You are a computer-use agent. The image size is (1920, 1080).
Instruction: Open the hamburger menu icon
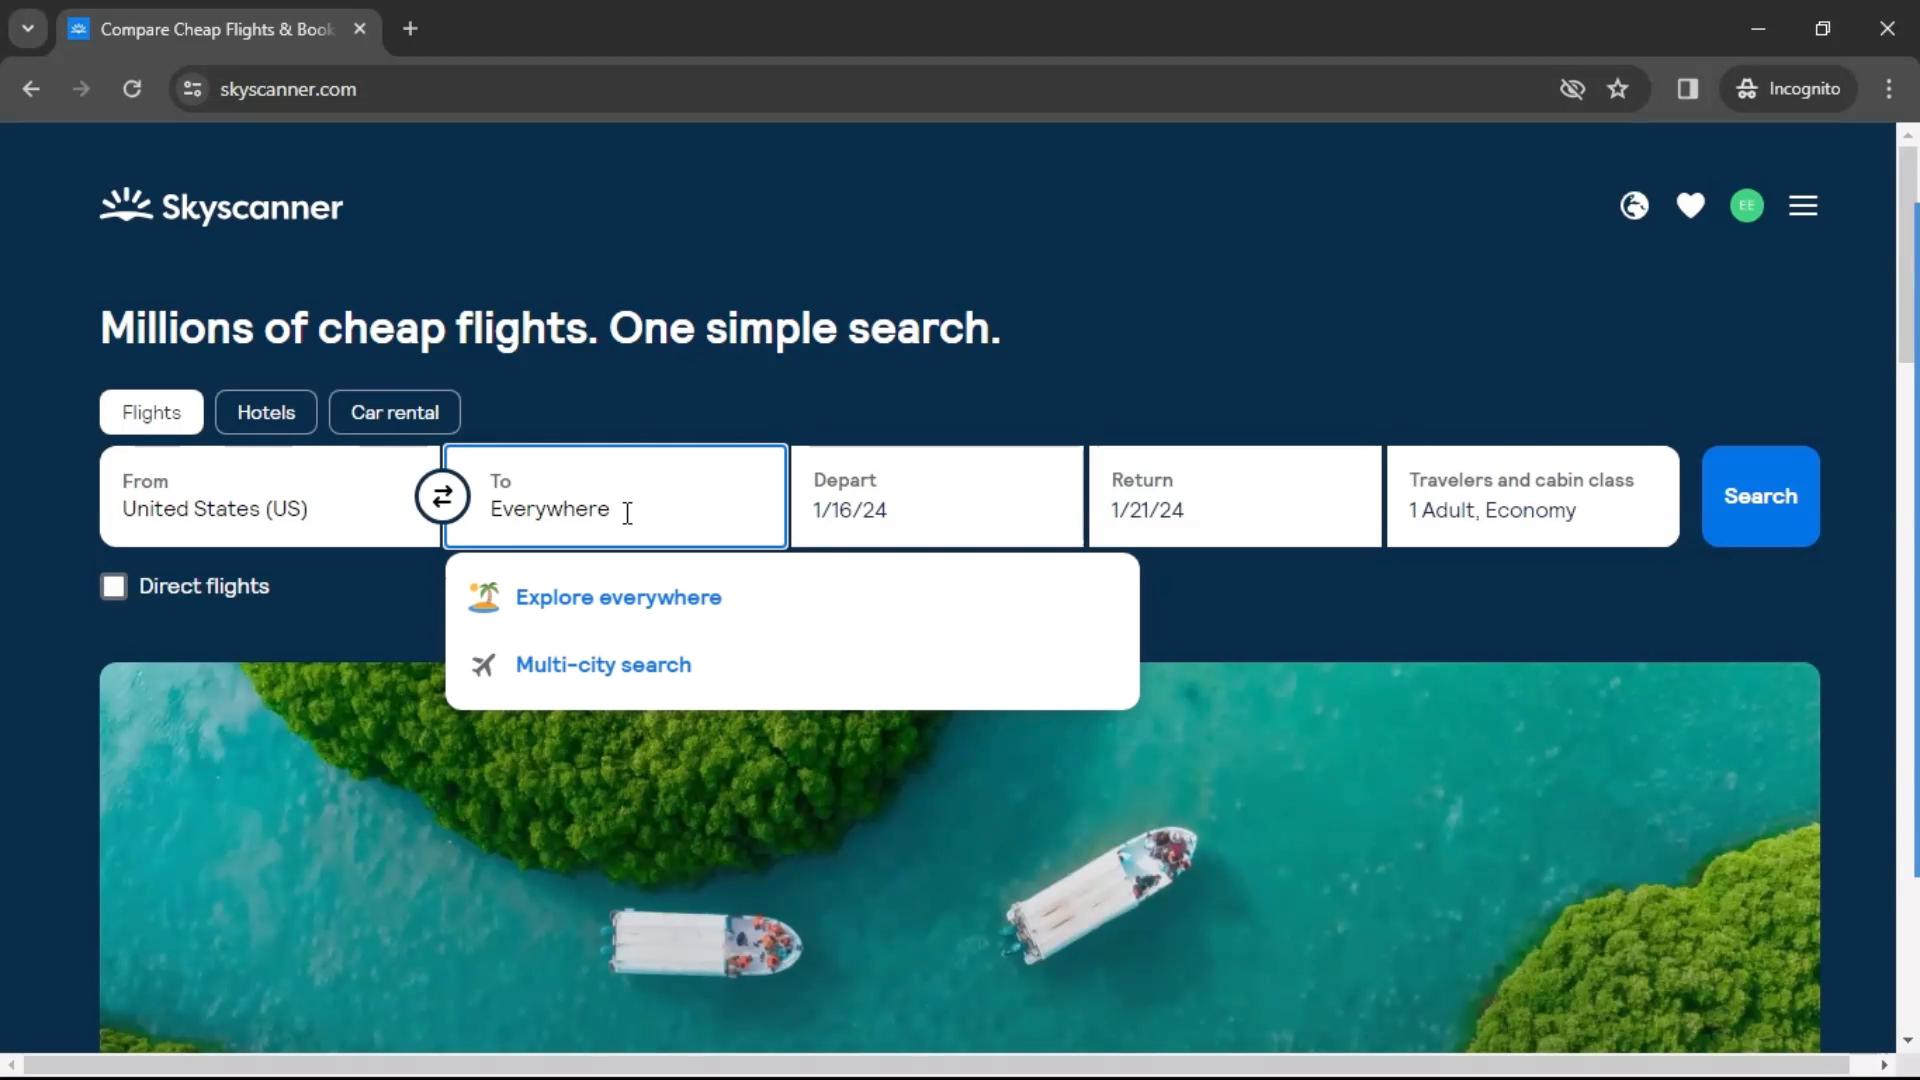1803,206
